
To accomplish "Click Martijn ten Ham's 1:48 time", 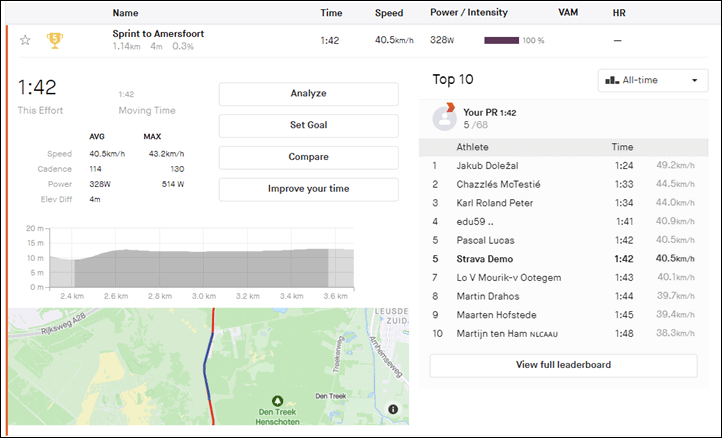I will [624, 333].
